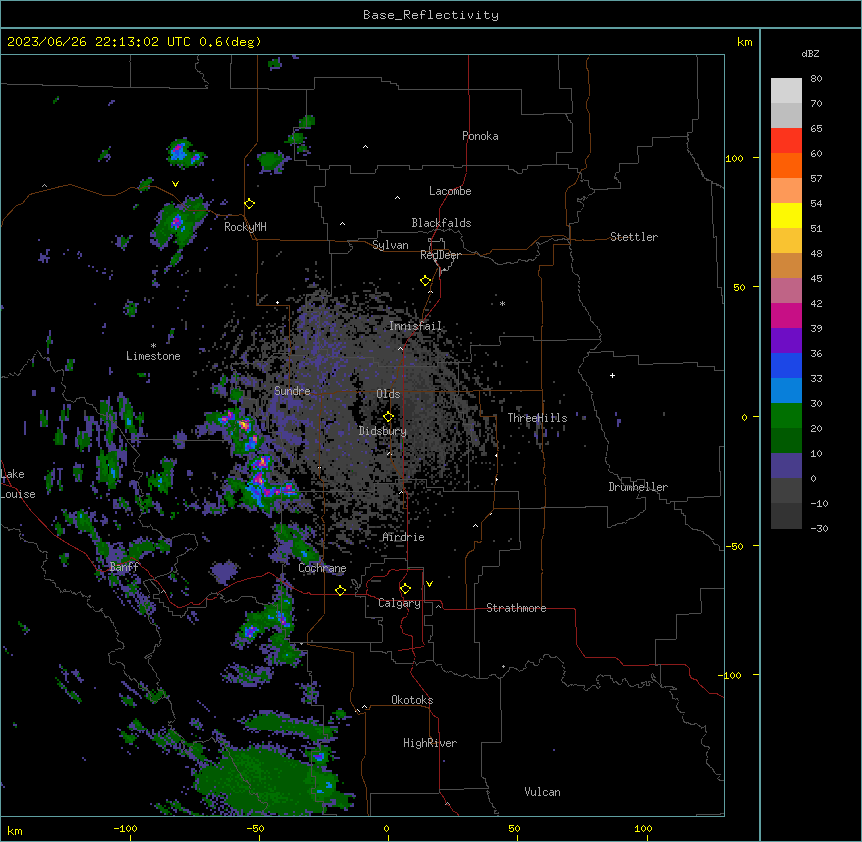Click the Lake Louise label
This screenshot has height=842, width=862.
pyautogui.click(x=18, y=484)
